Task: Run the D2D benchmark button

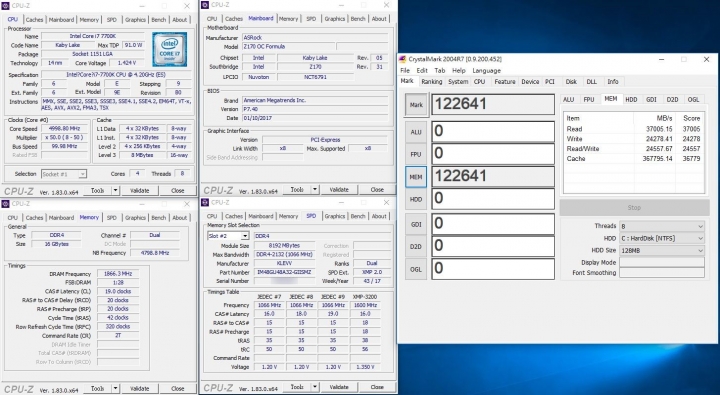Action: tap(416, 247)
